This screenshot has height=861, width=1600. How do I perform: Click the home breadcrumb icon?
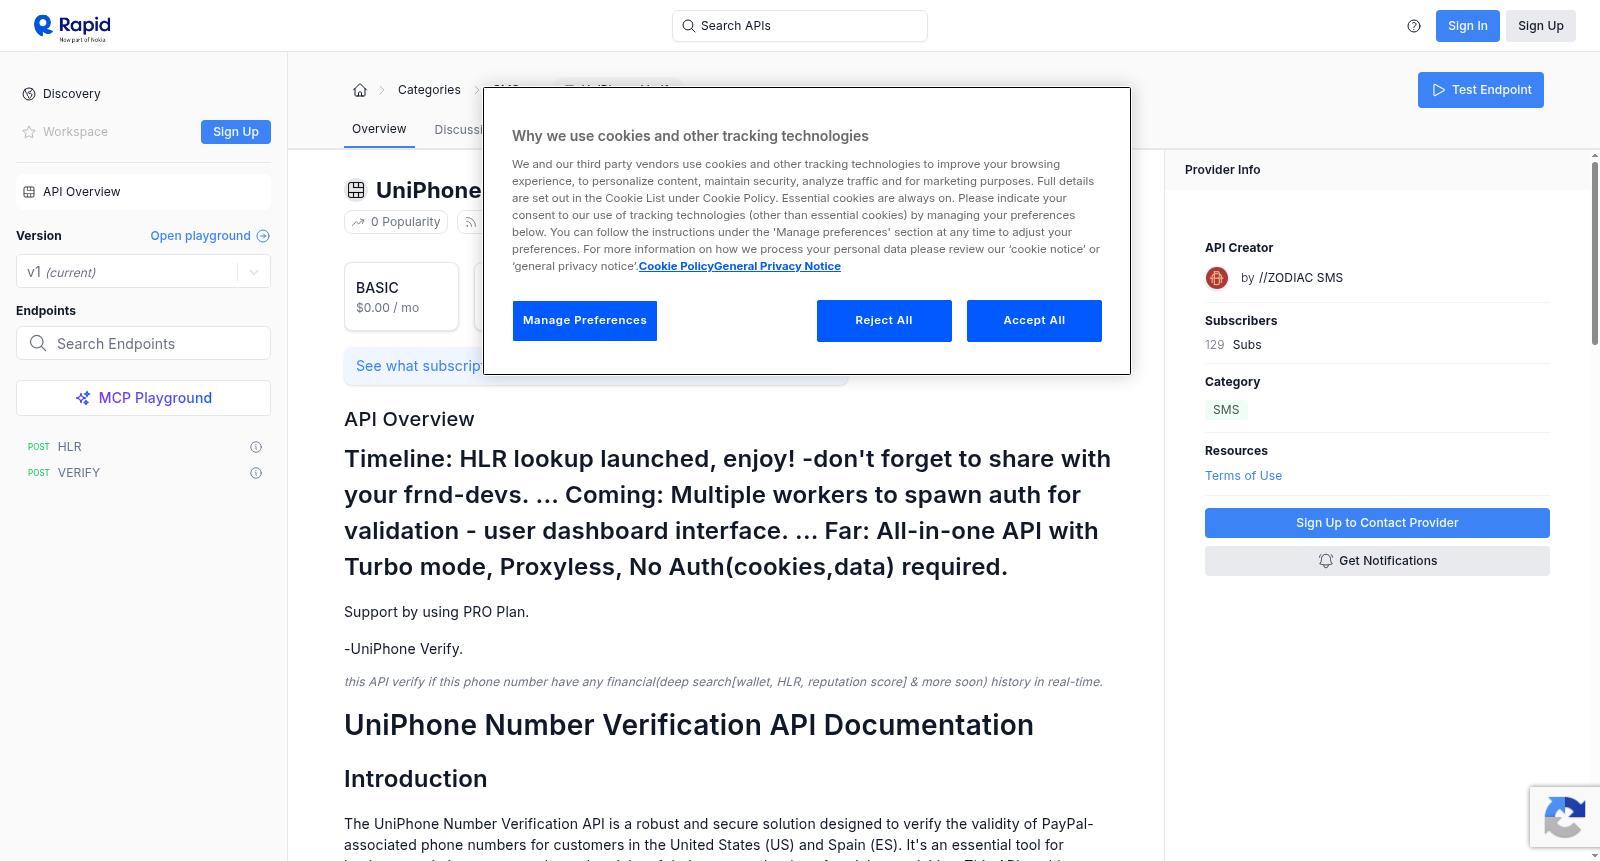click(x=360, y=90)
